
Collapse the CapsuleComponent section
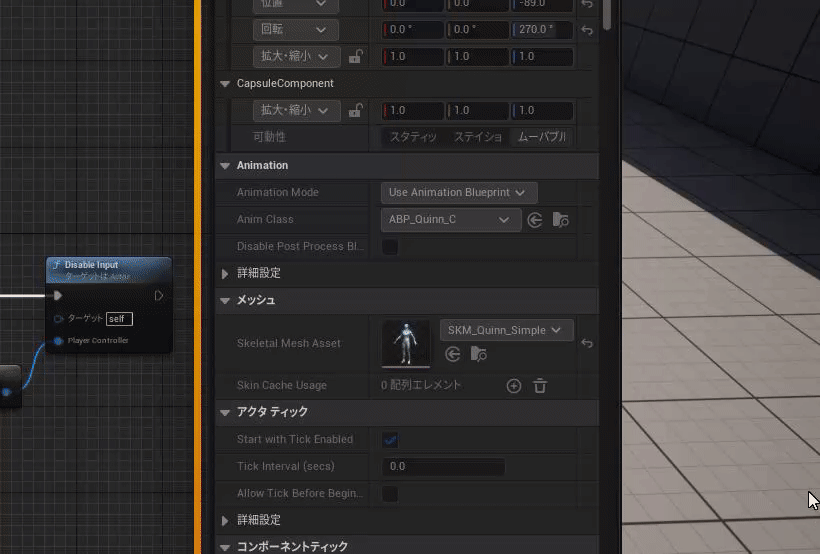(225, 84)
